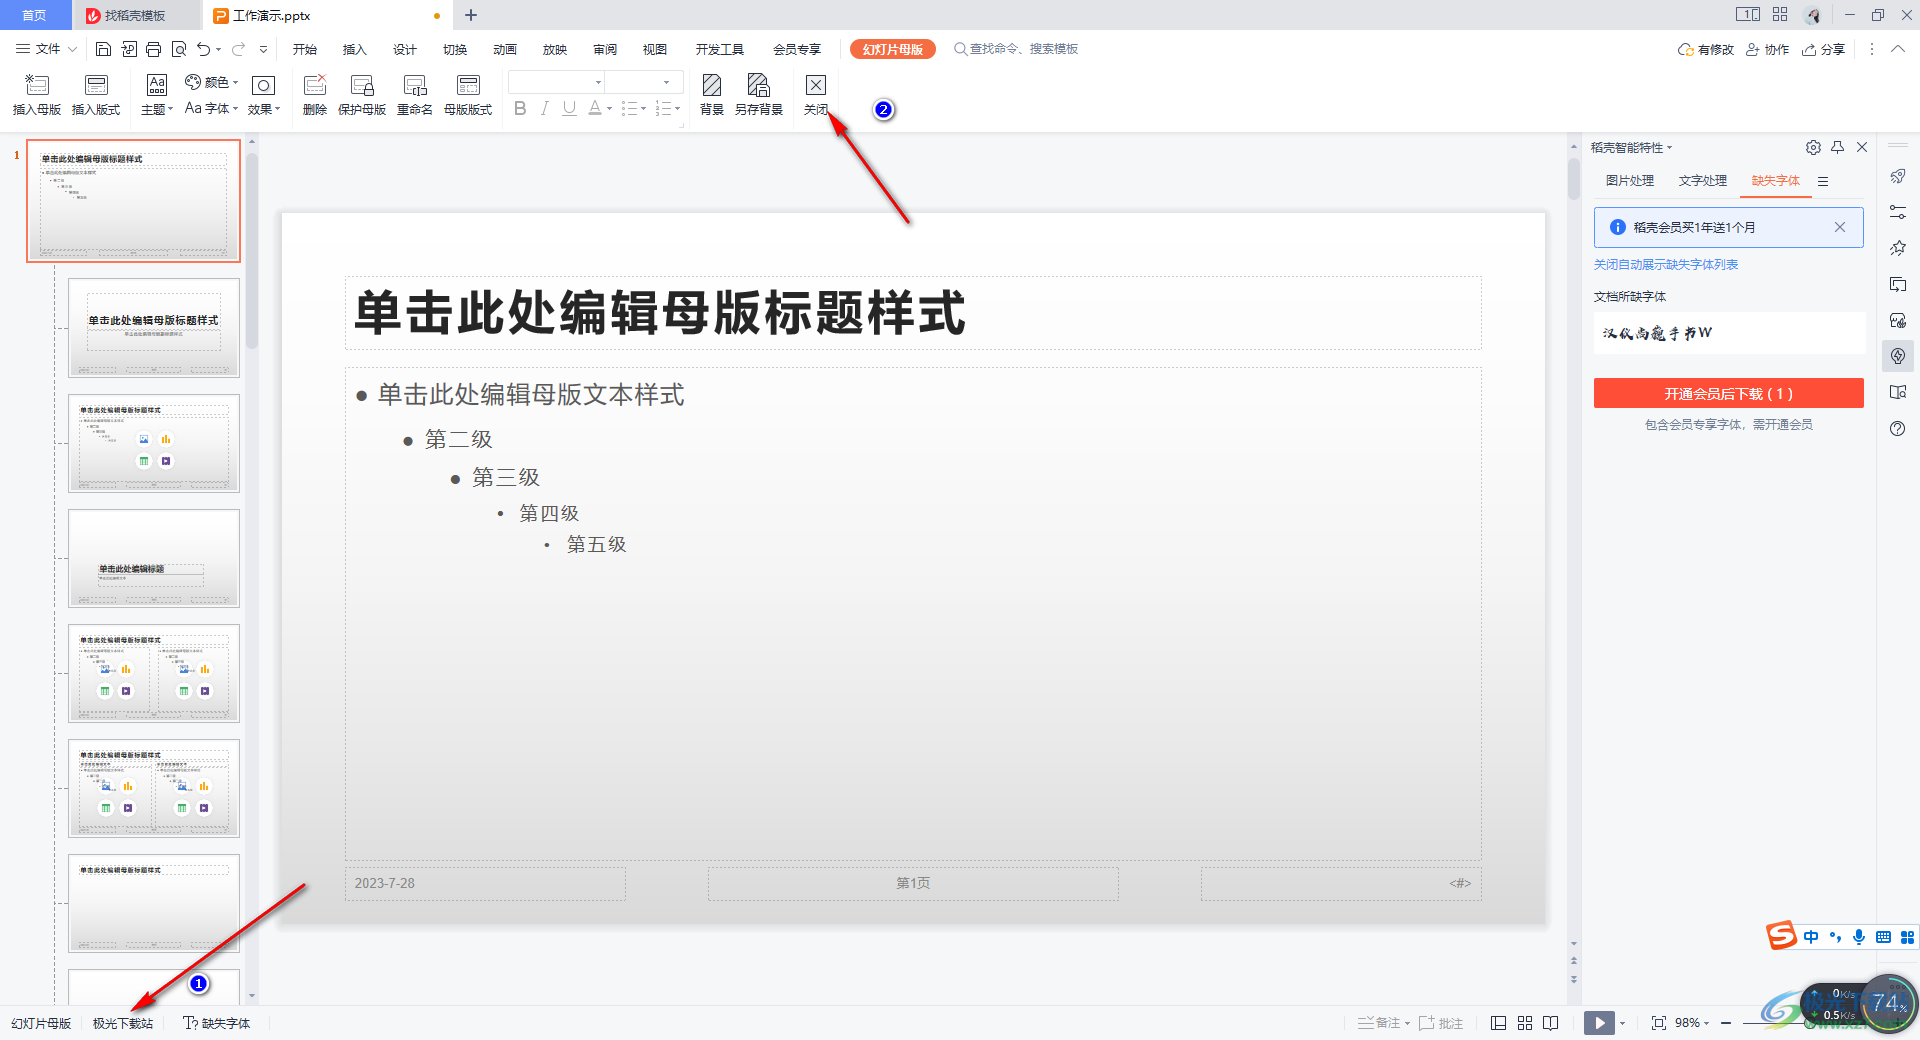This screenshot has height=1040, width=1920.
Task: Expand the Colors (颜色) dropdown
Action: coord(212,82)
